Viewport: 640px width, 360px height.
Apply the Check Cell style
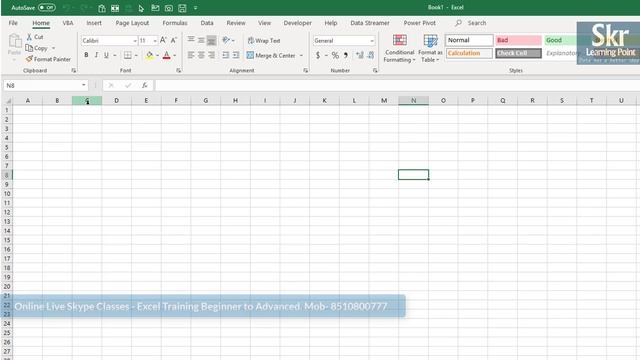(x=518, y=53)
